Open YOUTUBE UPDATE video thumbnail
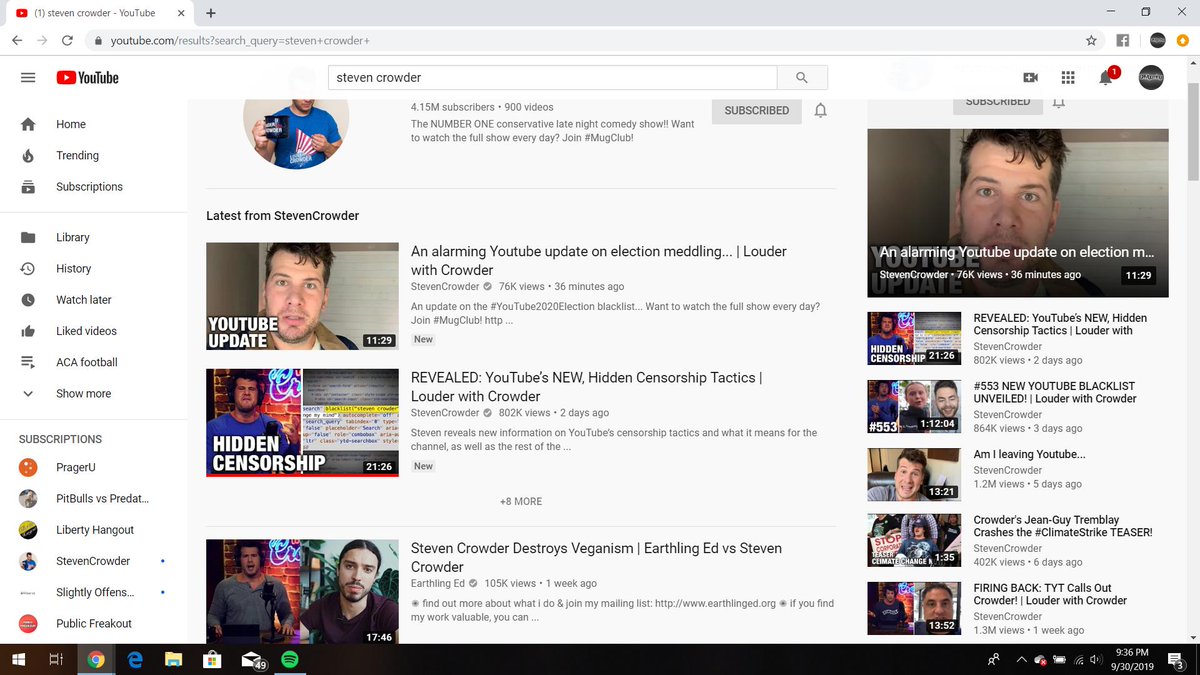Image resolution: width=1200 pixels, height=675 pixels. tap(302, 296)
